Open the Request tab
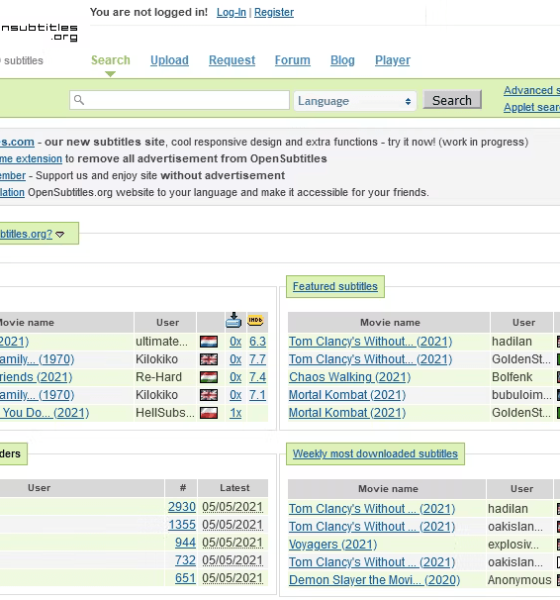This screenshot has height=600, width=560. coord(232,60)
